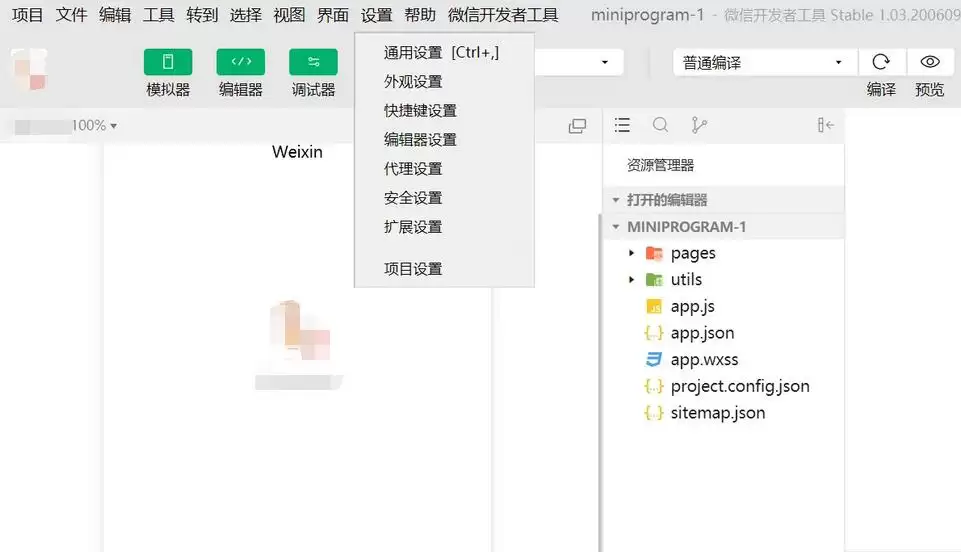The height and width of the screenshot is (552, 961).
Task: Click the project.config.json file icon
Action: (x=654, y=386)
